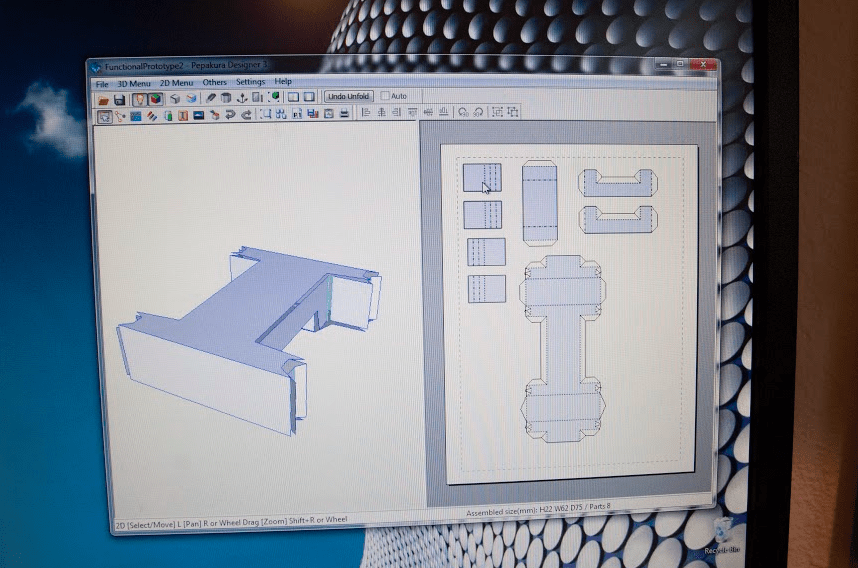Click the align bottom icon
Screen dimensions: 858x568
pos(444,112)
